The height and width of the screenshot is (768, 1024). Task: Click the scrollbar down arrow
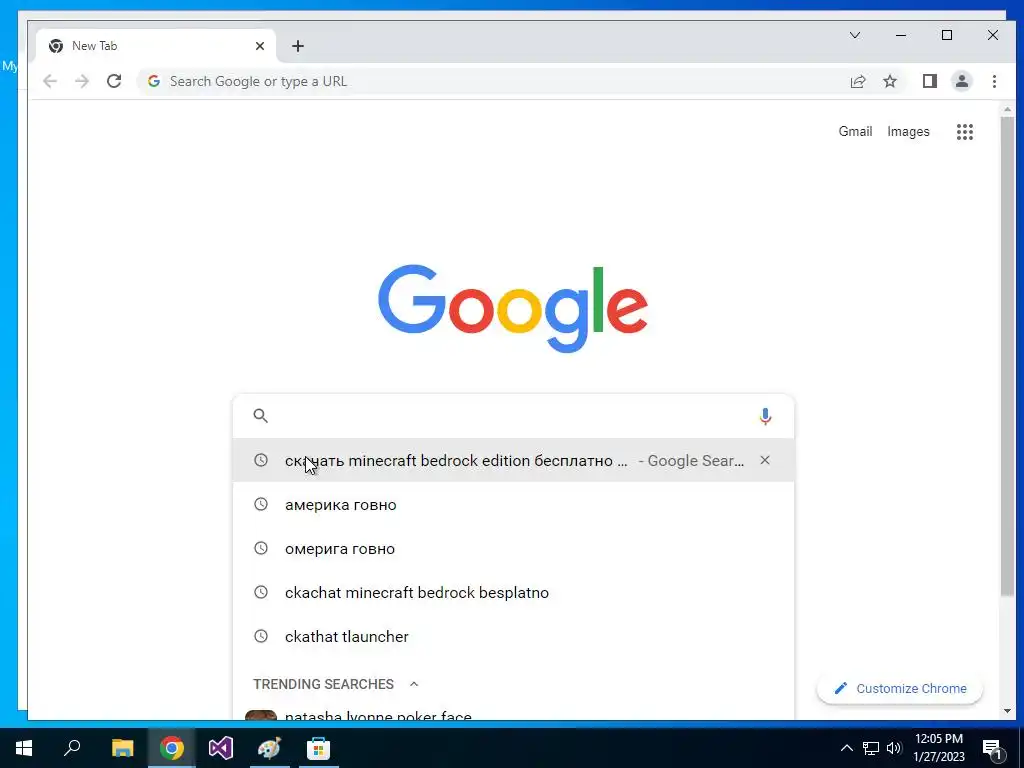point(1007,711)
